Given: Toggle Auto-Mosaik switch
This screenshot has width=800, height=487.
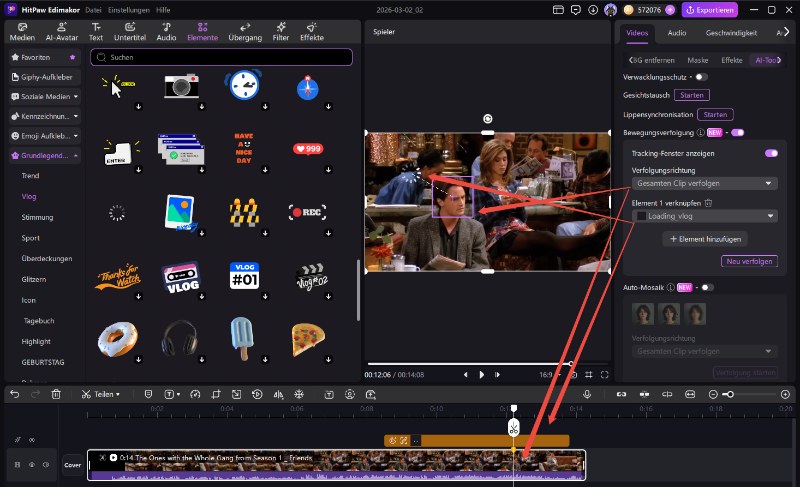Looking at the screenshot, I should pos(707,288).
